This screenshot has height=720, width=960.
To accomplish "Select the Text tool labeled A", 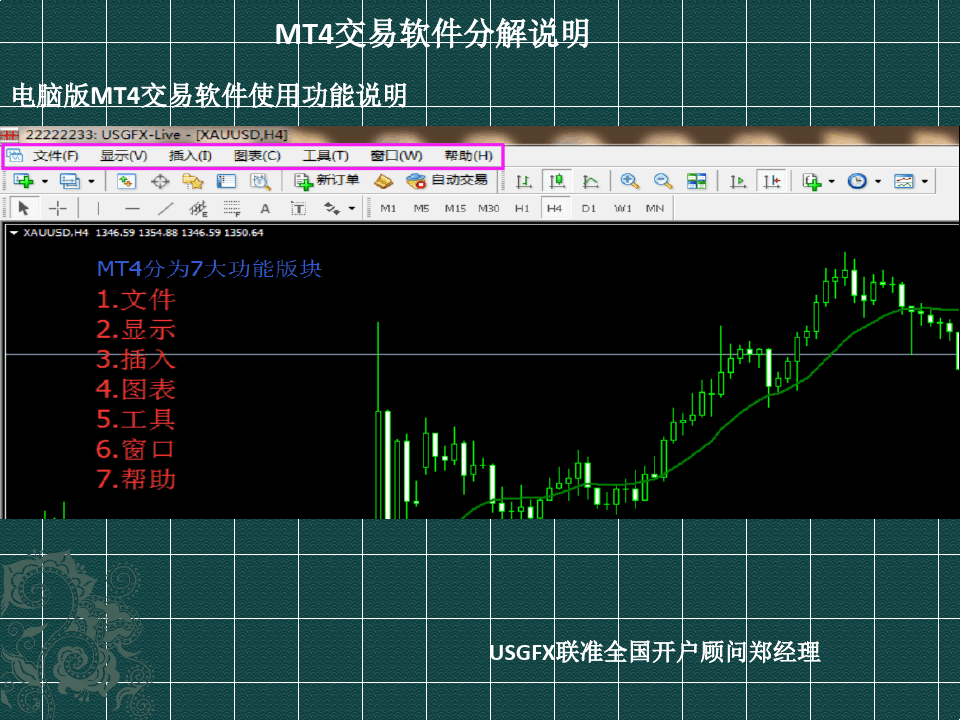I will click(265, 209).
